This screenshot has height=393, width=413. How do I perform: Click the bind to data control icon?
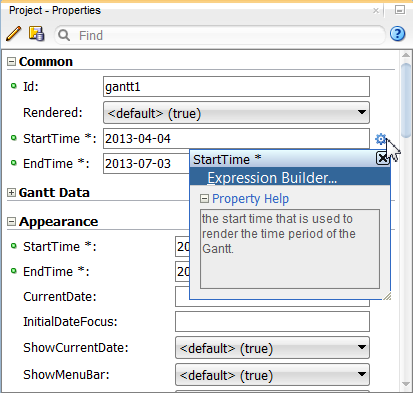[36, 34]
